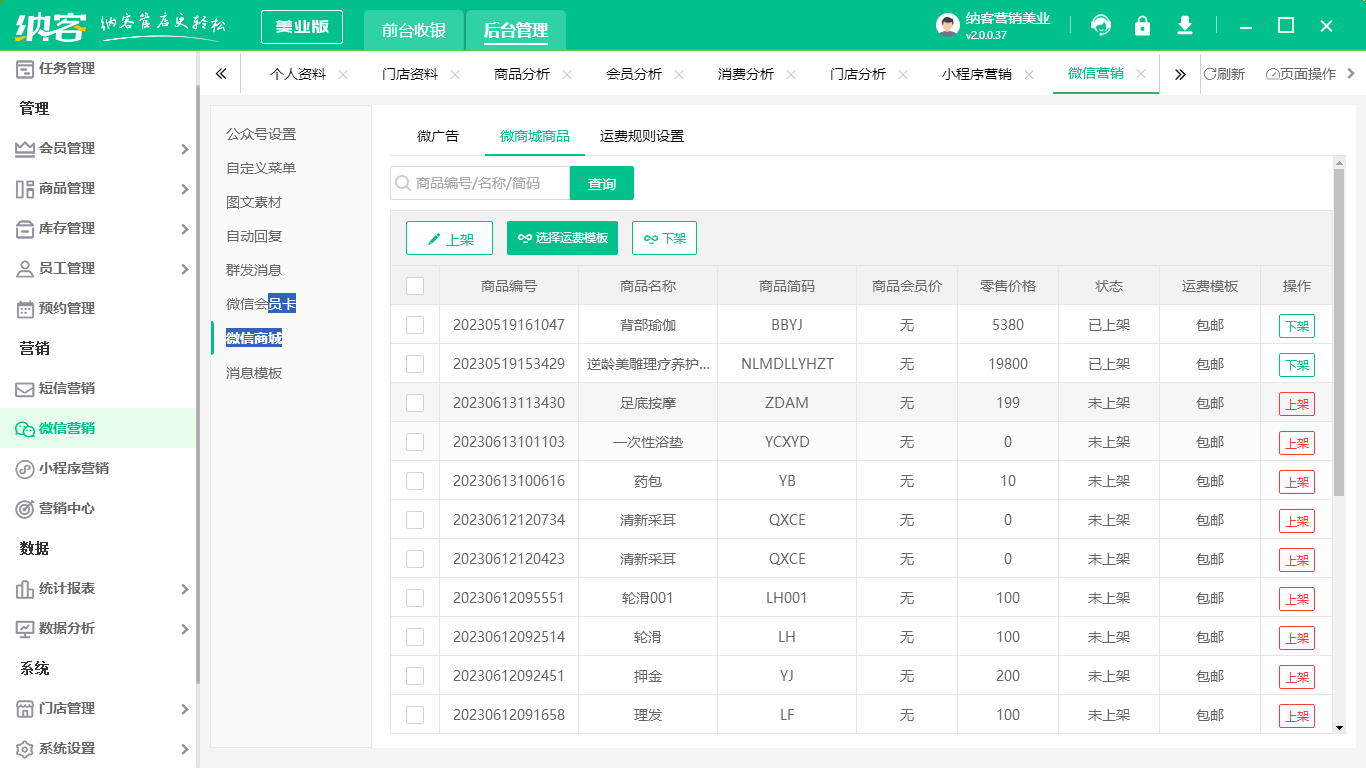Screen dimensions: 1366x768
Task: Open 营销中心 in the sidebar
Action: click(66, 508)
